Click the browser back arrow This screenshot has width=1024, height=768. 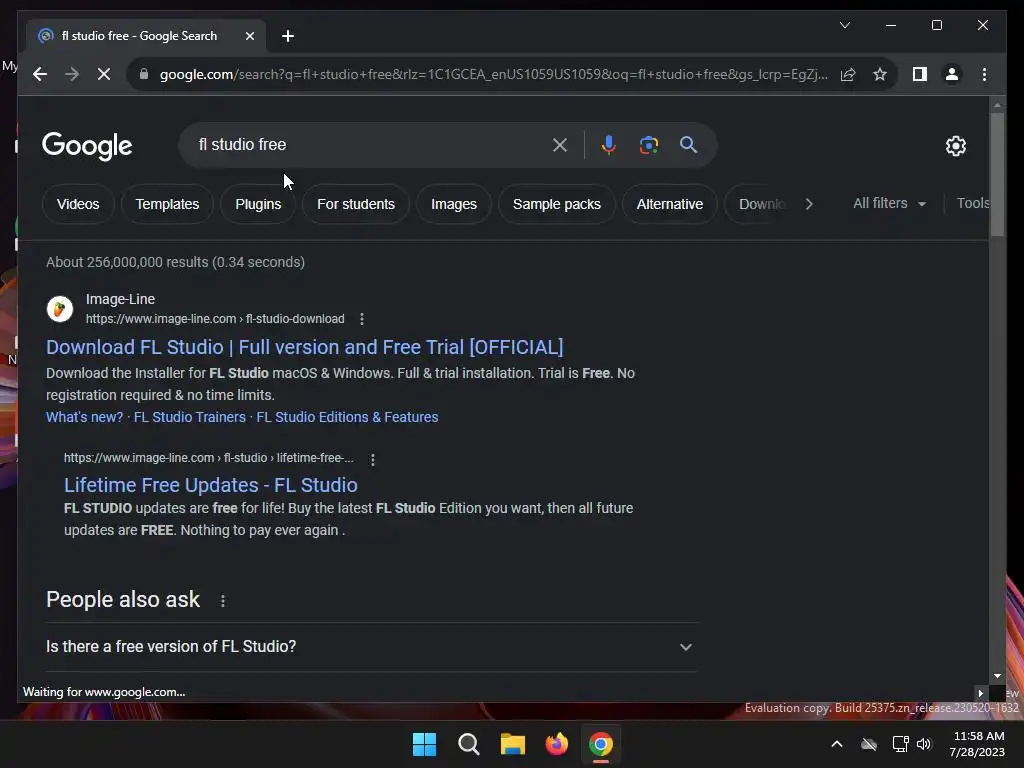pyautogui.click(x=40, y=74)
